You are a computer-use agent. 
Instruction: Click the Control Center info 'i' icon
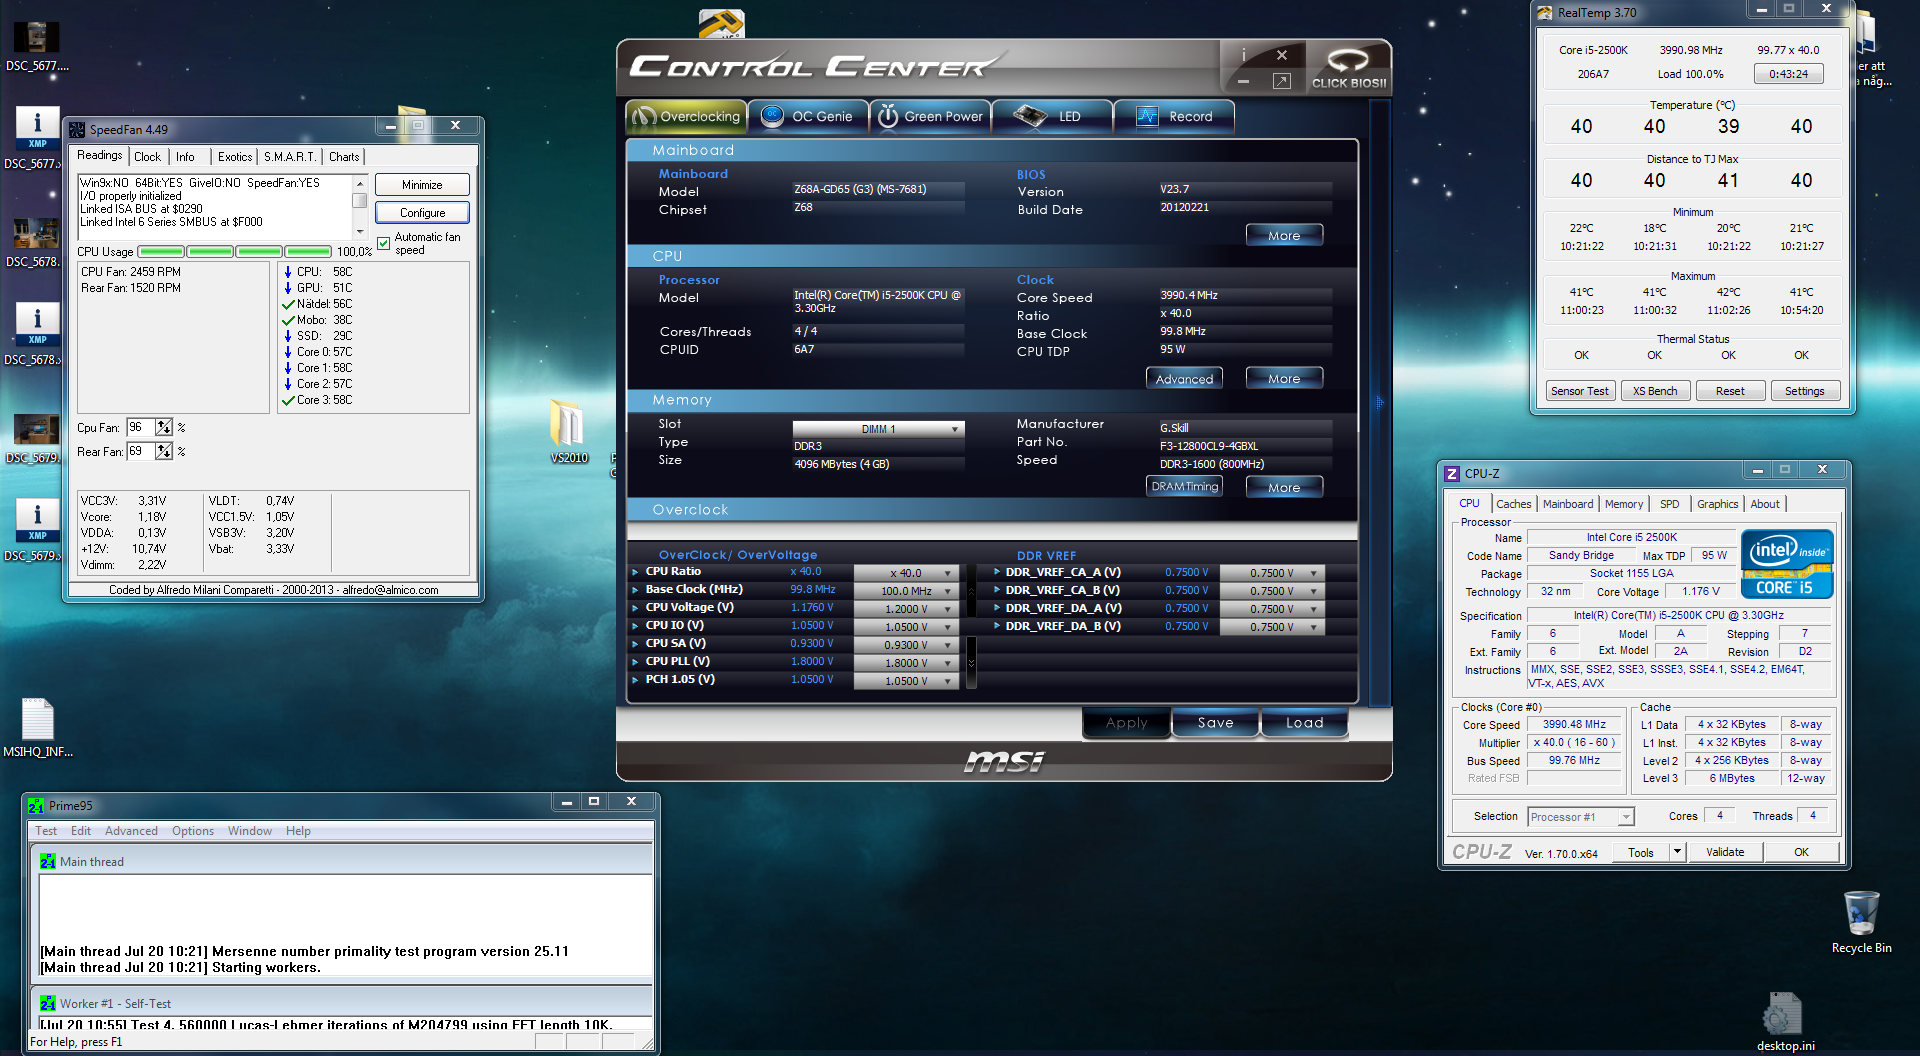pos(1244,55)
